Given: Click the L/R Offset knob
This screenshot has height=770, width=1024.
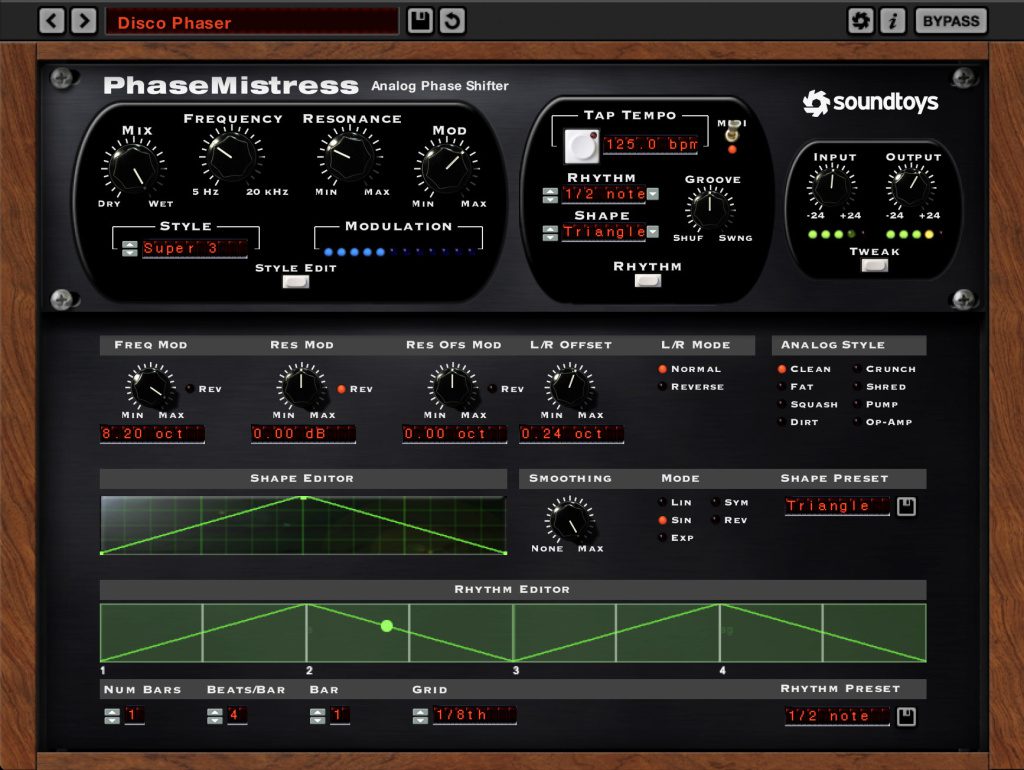Looking at the screenshot, I should 570,387.
